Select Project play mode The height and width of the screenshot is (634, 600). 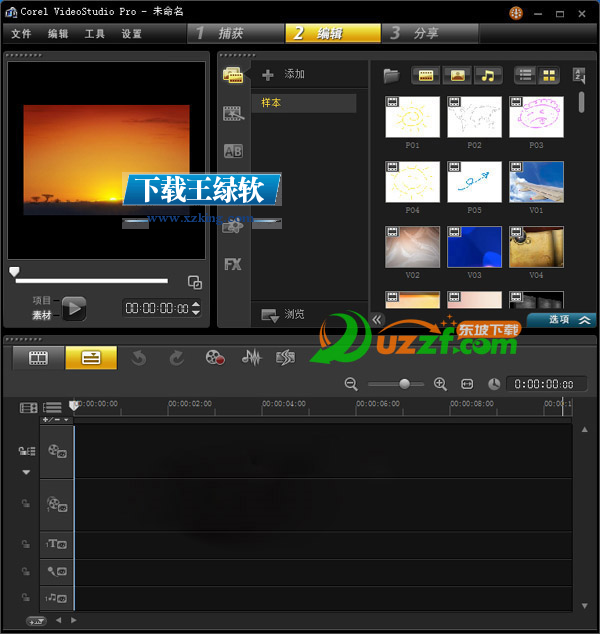tap(41, 300)
